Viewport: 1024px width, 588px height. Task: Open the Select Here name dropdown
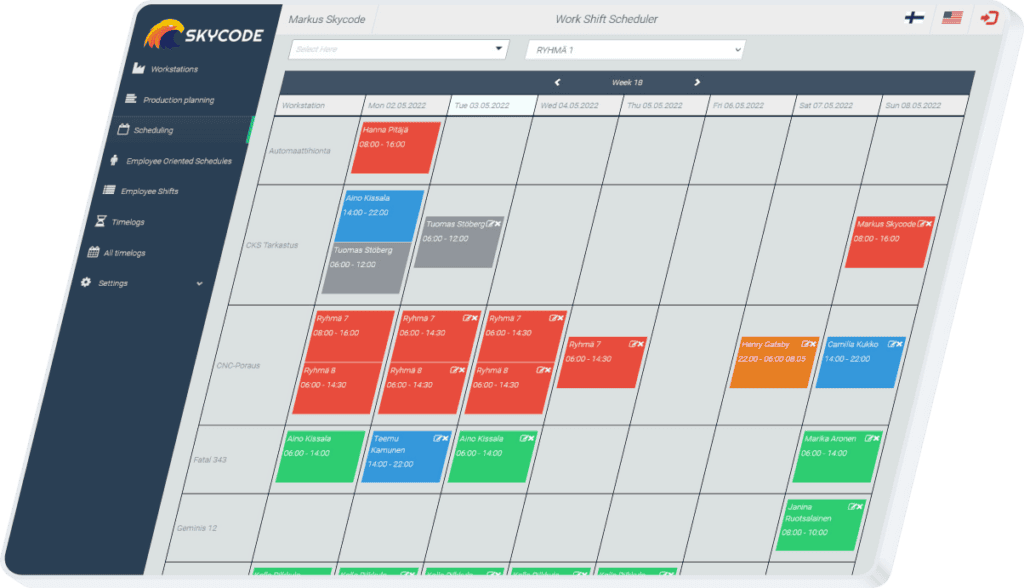tap(399, 47)
